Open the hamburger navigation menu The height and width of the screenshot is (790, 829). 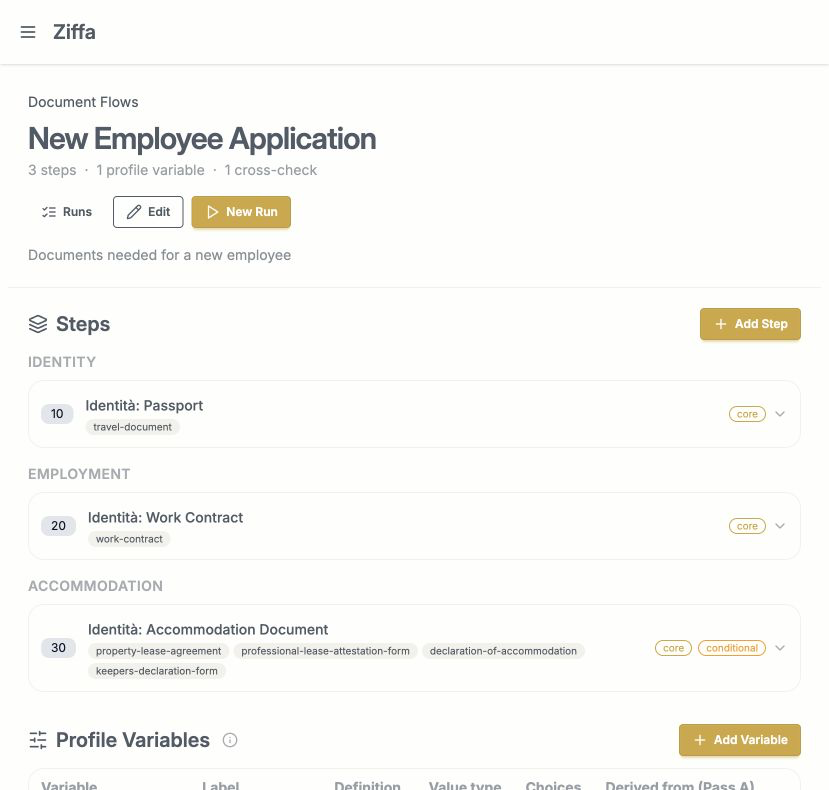click(27, 32)
